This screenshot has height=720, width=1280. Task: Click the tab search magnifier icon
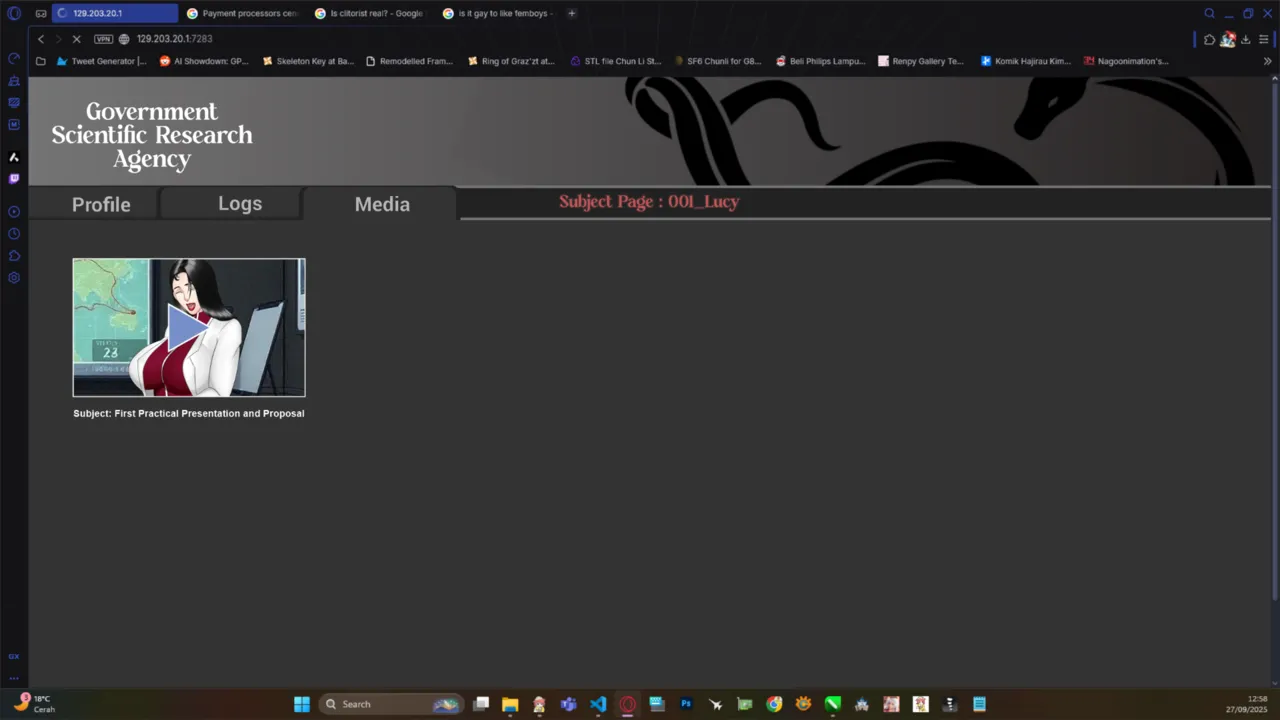click(1209, 13)
